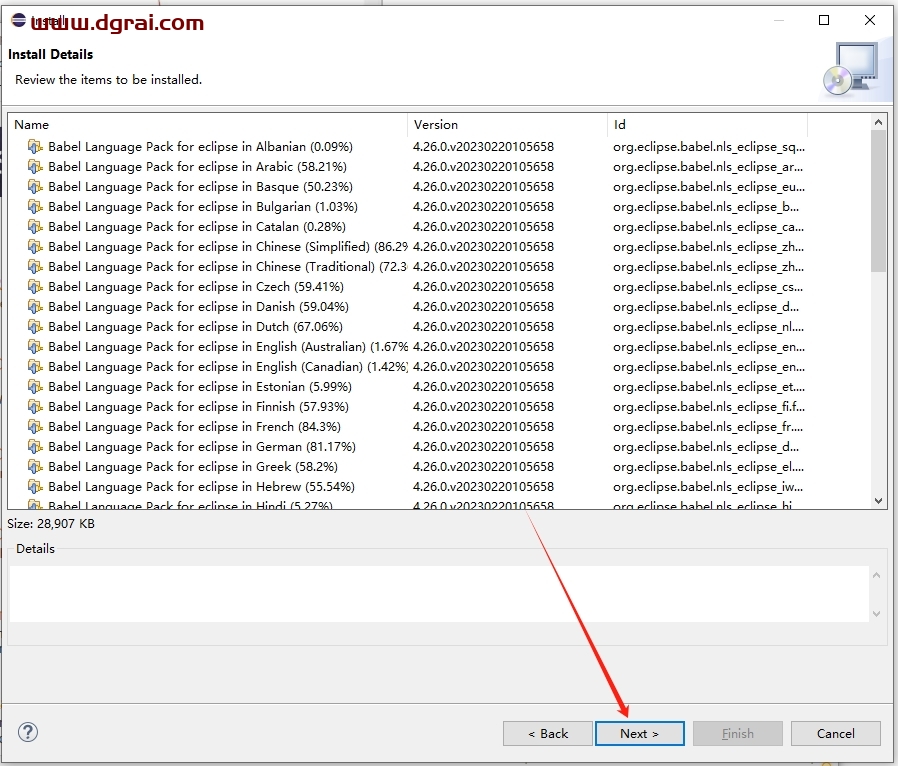Click the English (Australian) pack feature icon
Image resolution: width=898 pixels, height=766 pixels.
coord(35,347)
